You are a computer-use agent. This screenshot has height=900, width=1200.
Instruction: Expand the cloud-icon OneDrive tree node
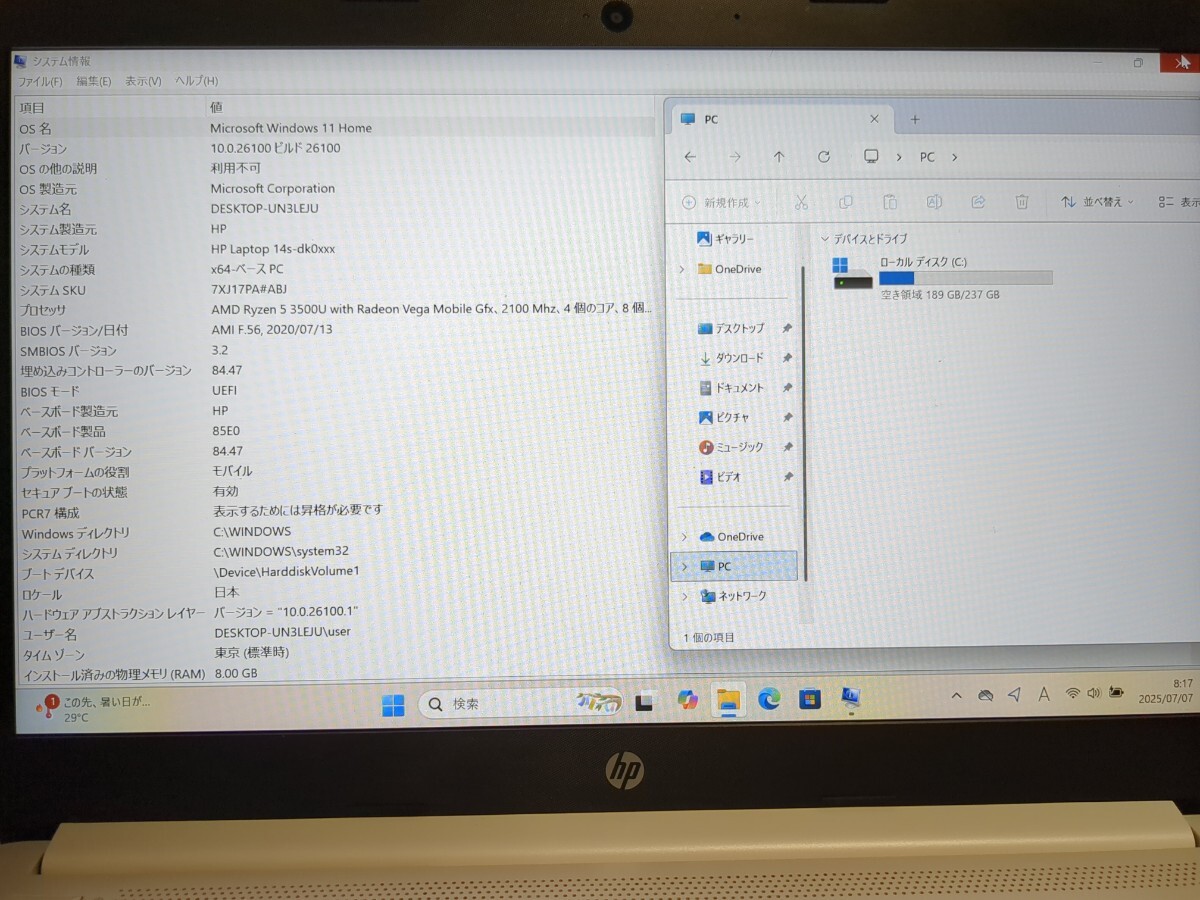pos(684,537)
